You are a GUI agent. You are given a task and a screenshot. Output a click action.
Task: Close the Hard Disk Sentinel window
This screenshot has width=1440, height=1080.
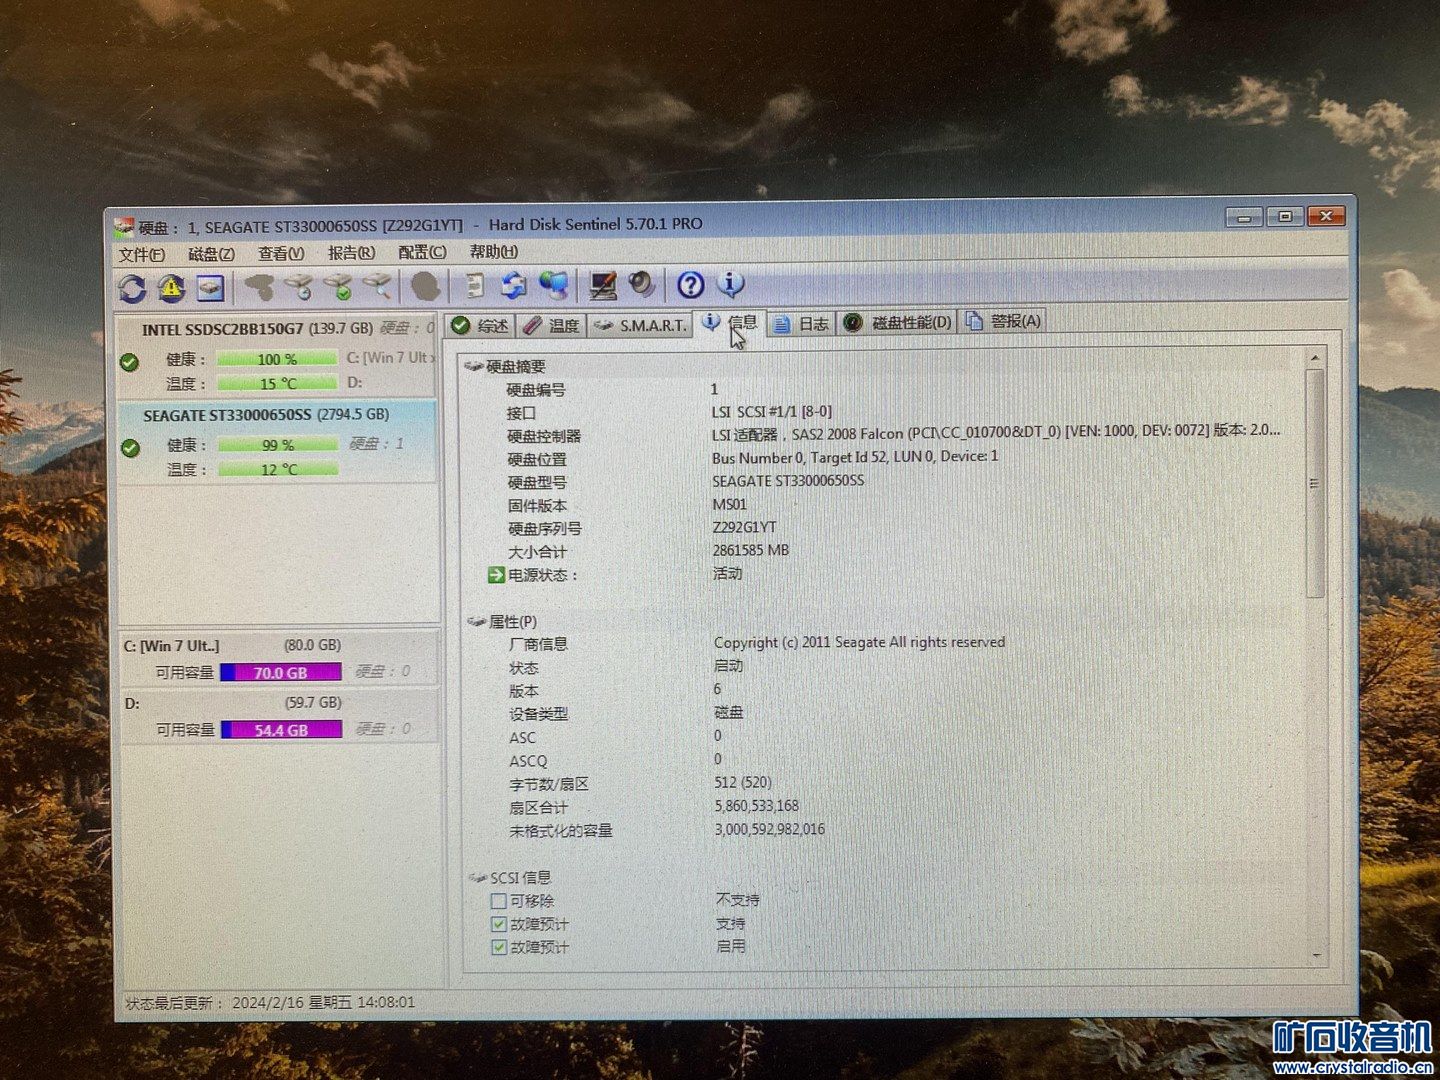tap(1326, 215)
